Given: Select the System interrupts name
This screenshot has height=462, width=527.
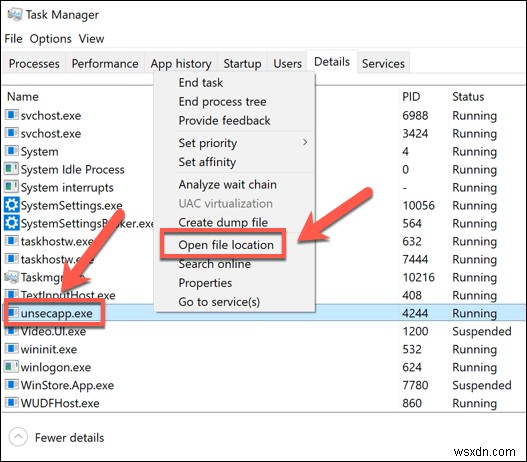Looking at the screenshot, I should 67,187.
